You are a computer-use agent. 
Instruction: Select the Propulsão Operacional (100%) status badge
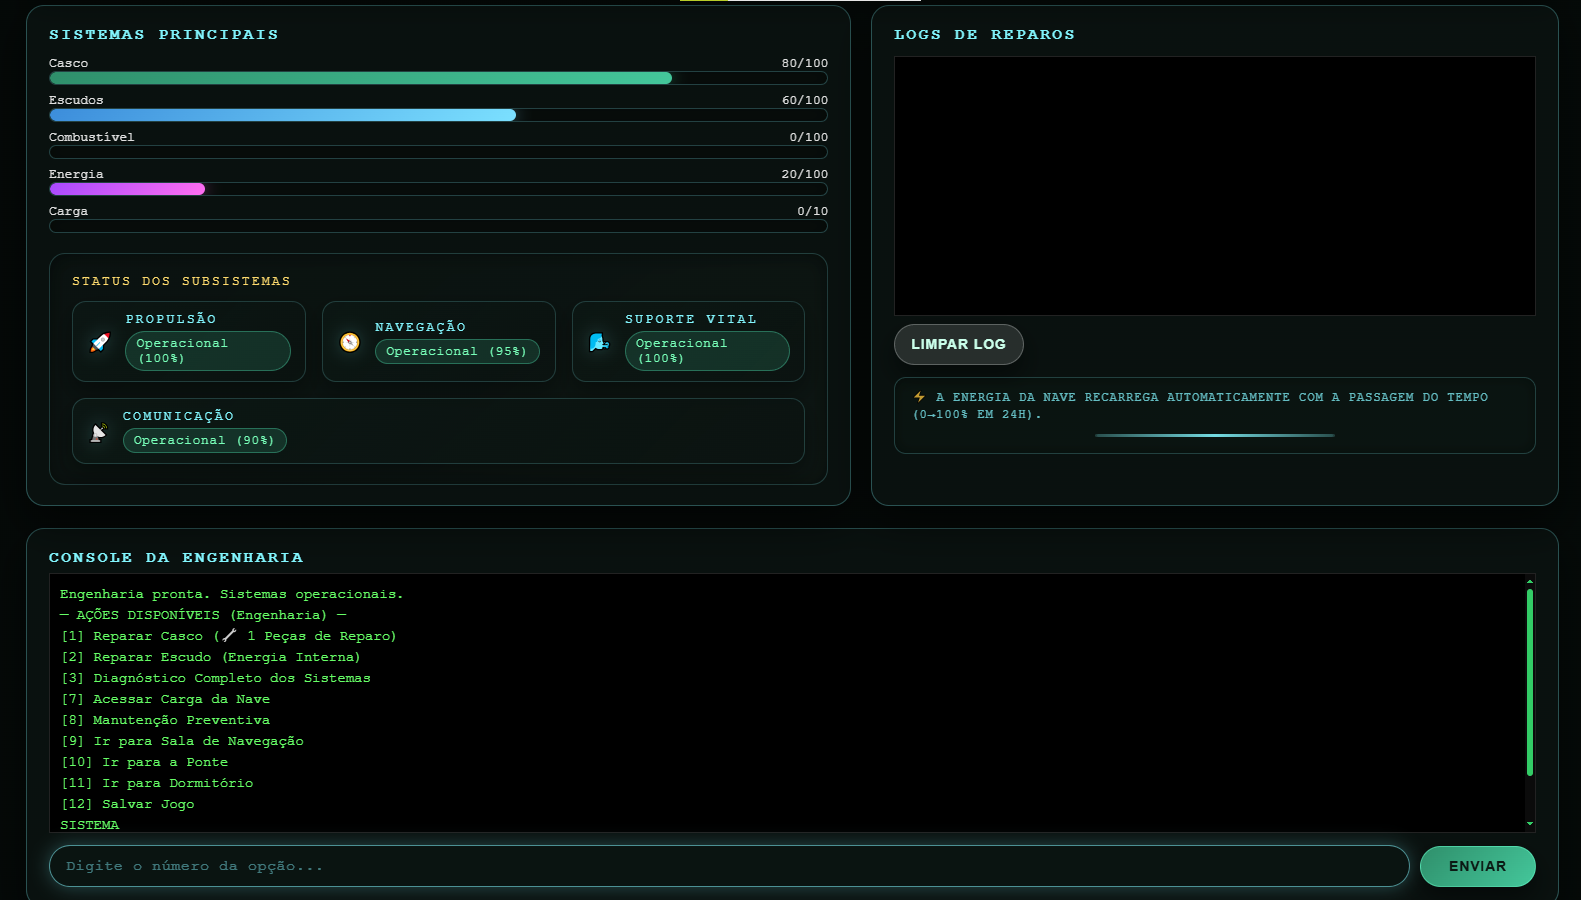pyautogui.click(x=207, y=351)
